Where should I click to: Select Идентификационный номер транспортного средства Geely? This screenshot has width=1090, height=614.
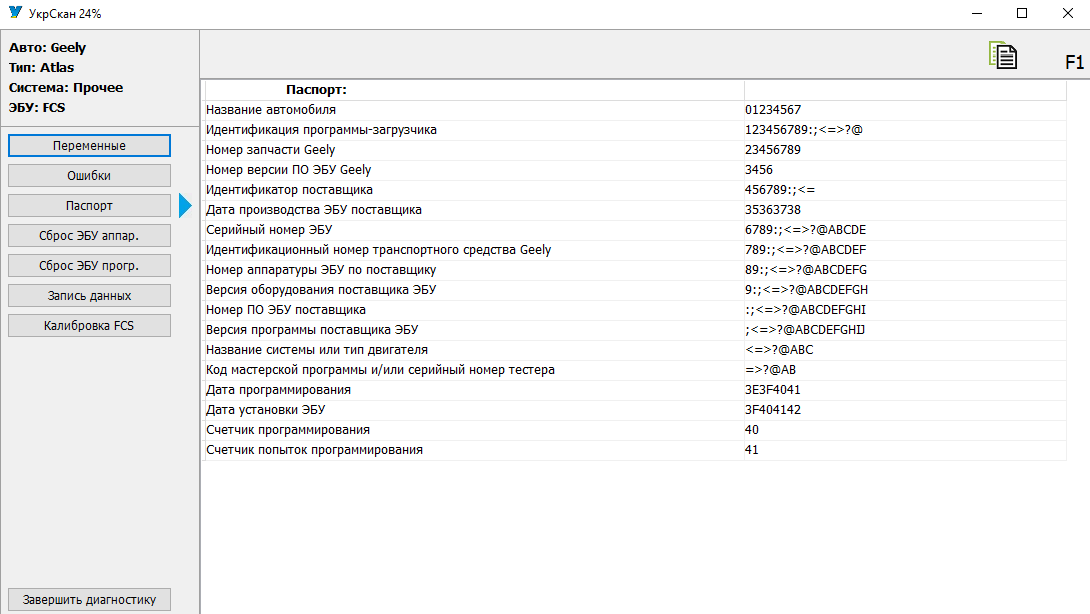pos(378,250)
